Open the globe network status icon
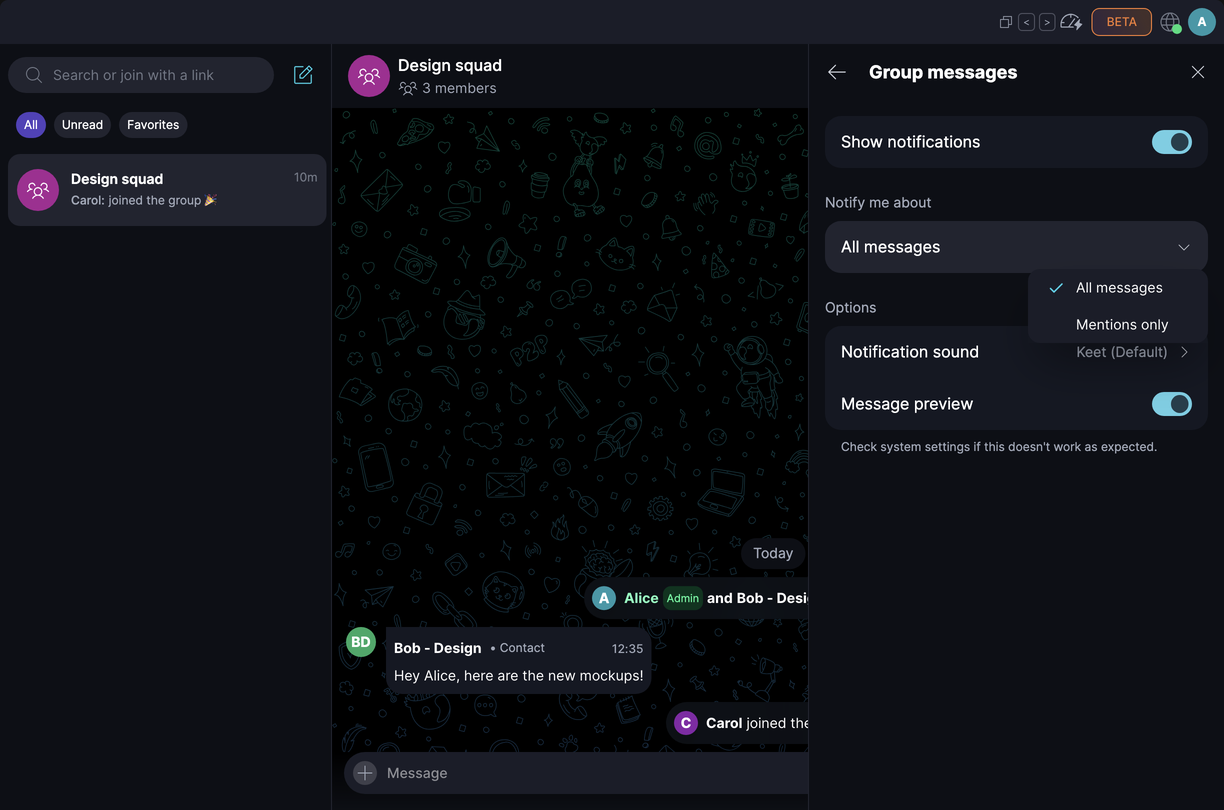This screenshot has width=1224, height=810. (1170, 22)
